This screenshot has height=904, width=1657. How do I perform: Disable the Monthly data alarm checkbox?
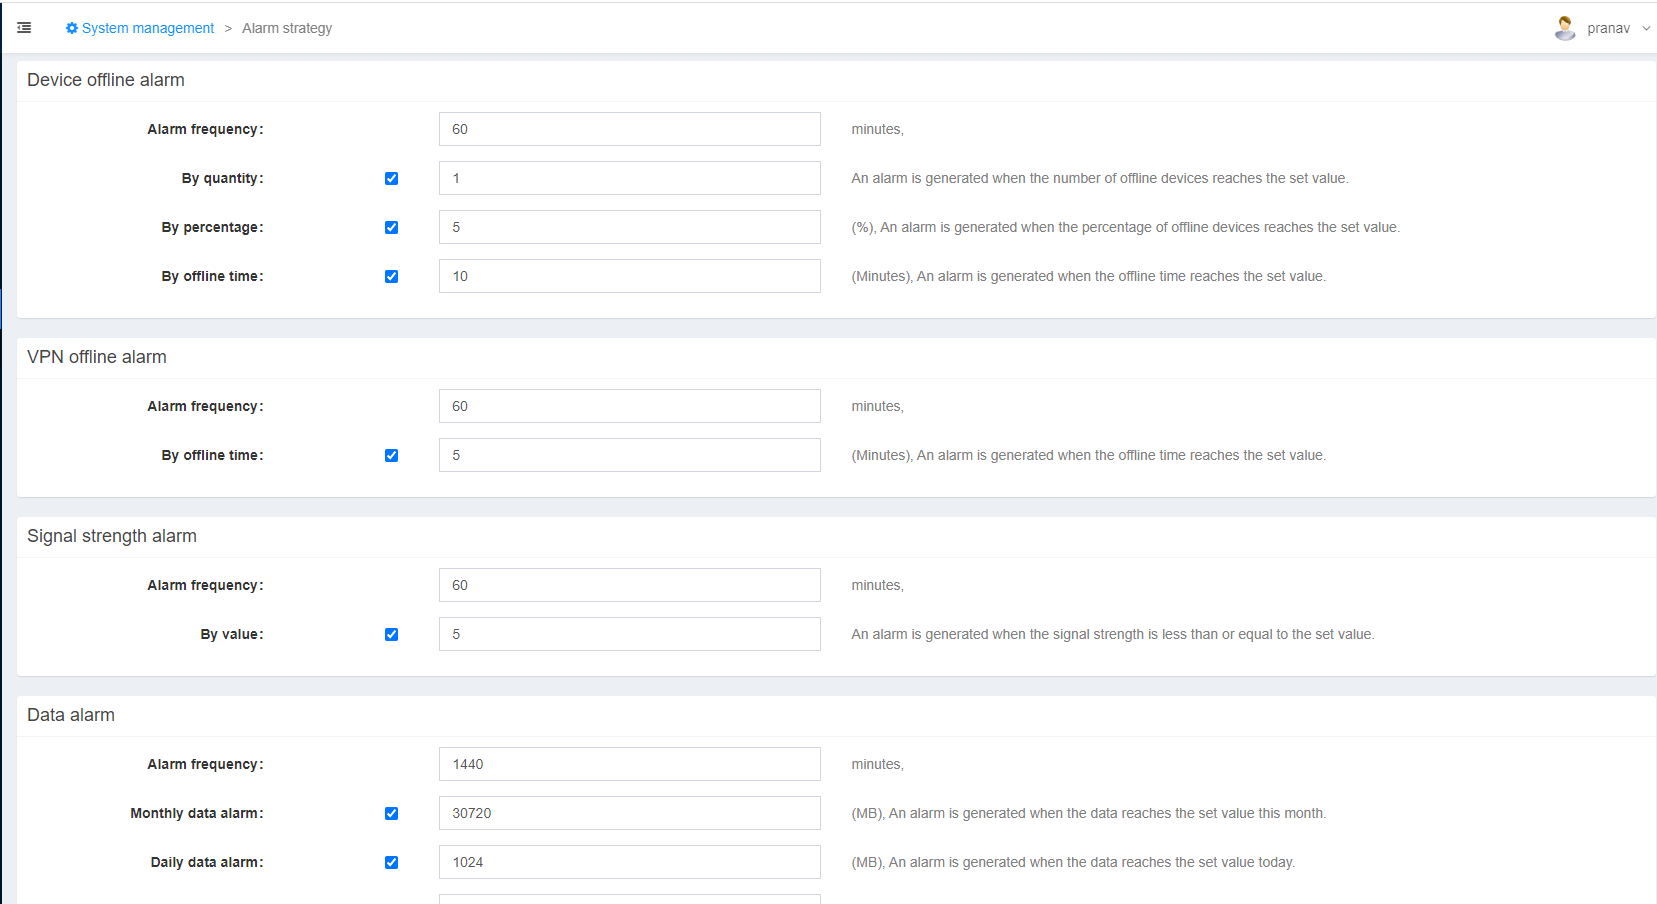point(391,814)
